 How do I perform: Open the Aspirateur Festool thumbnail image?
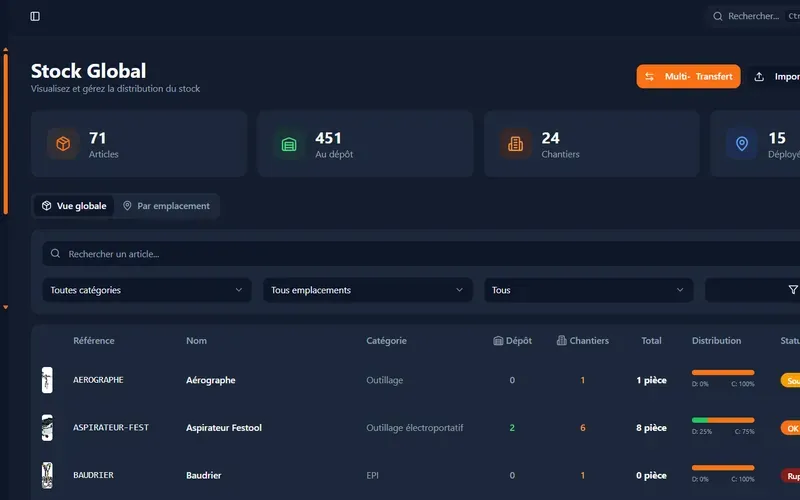click(47, 428)
